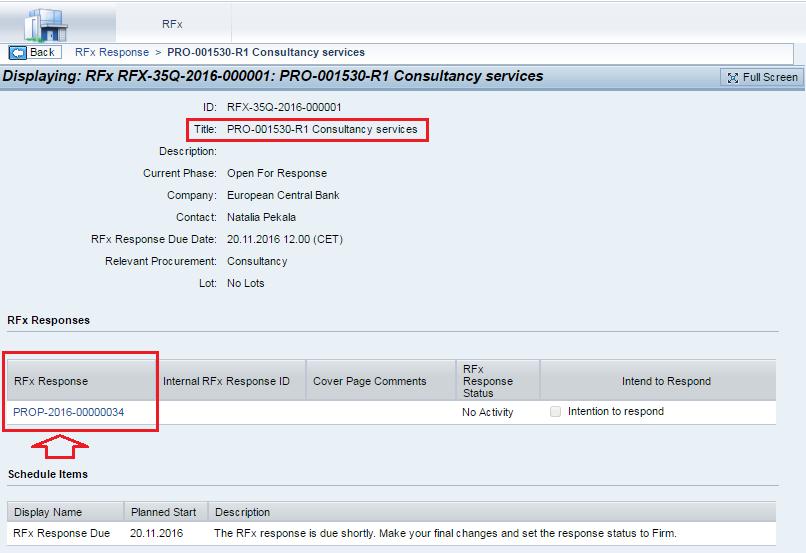Click the Open For Response phase value
806x553 pixels.
click(277, 173)
